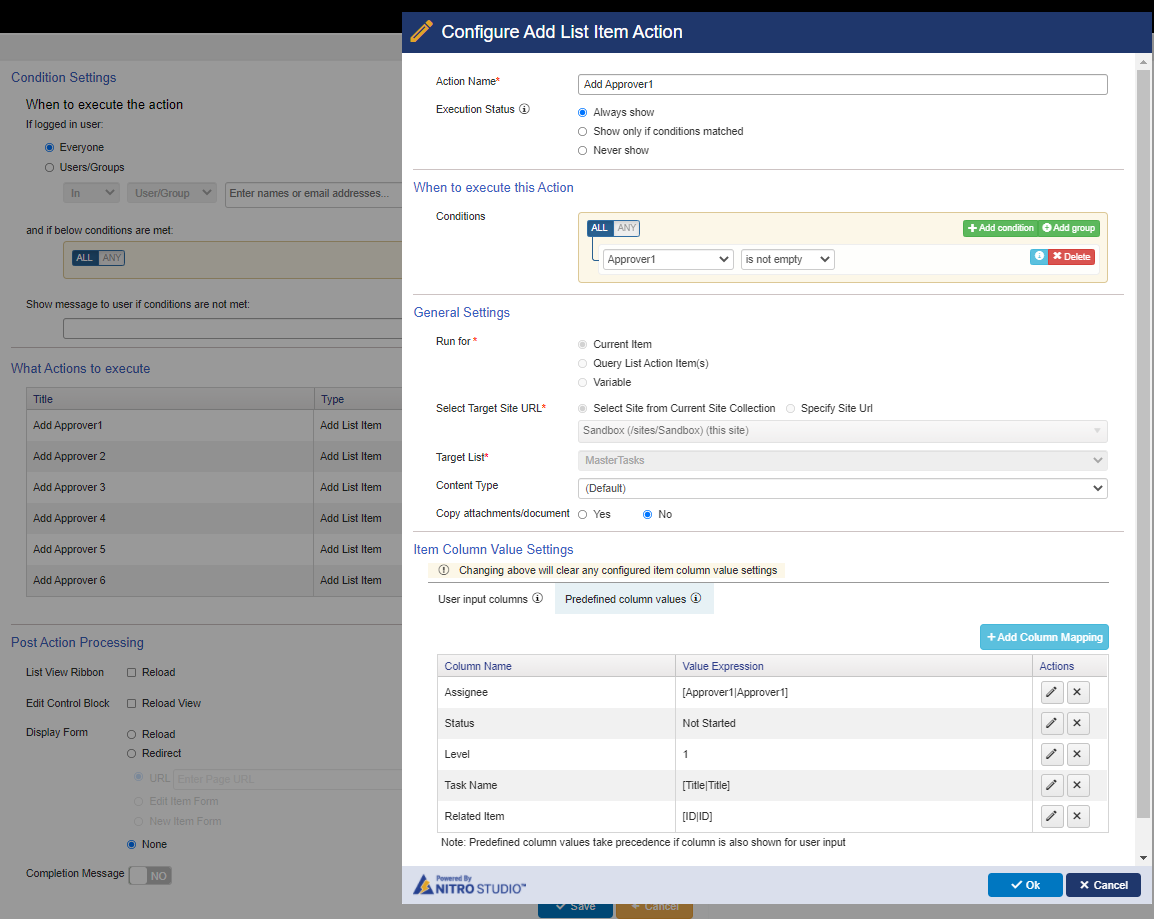Click the Nitro Studio logo
The height and width of the screenshot is (919, 1154).
tap(470, 884)
